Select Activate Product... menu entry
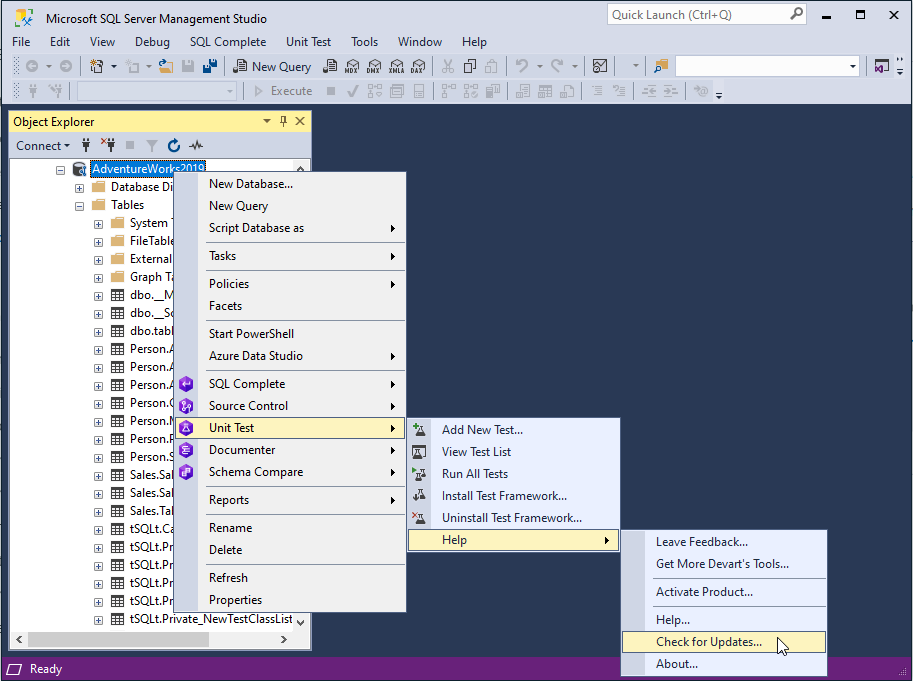Image resolution: width=913 pixels, height=681 pixels. (724, 592)
